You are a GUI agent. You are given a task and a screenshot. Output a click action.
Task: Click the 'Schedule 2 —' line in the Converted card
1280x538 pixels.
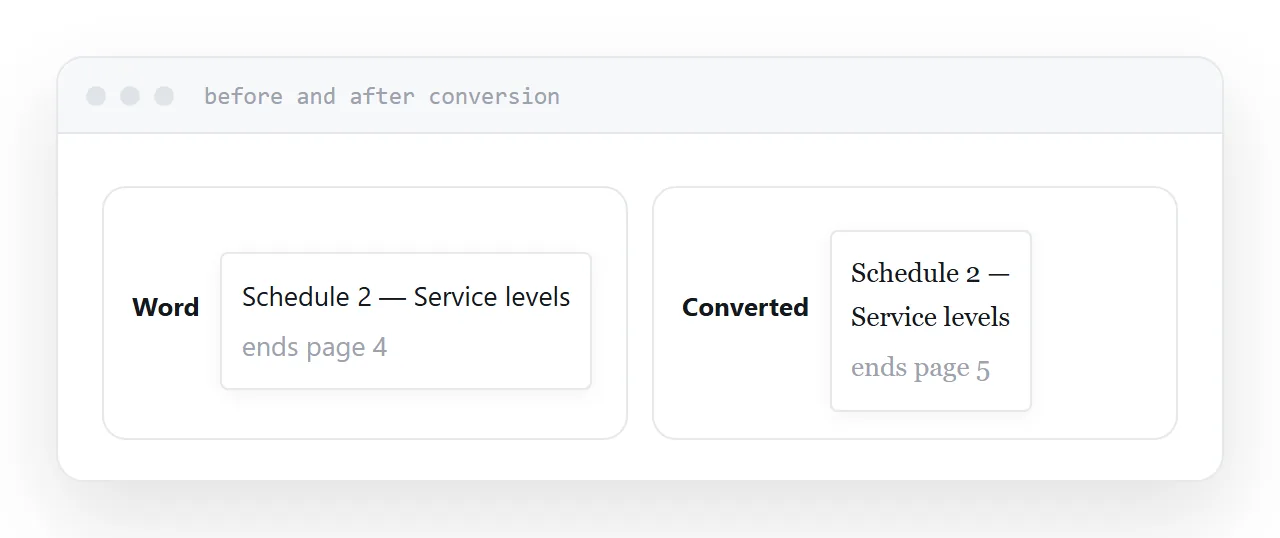930,273
